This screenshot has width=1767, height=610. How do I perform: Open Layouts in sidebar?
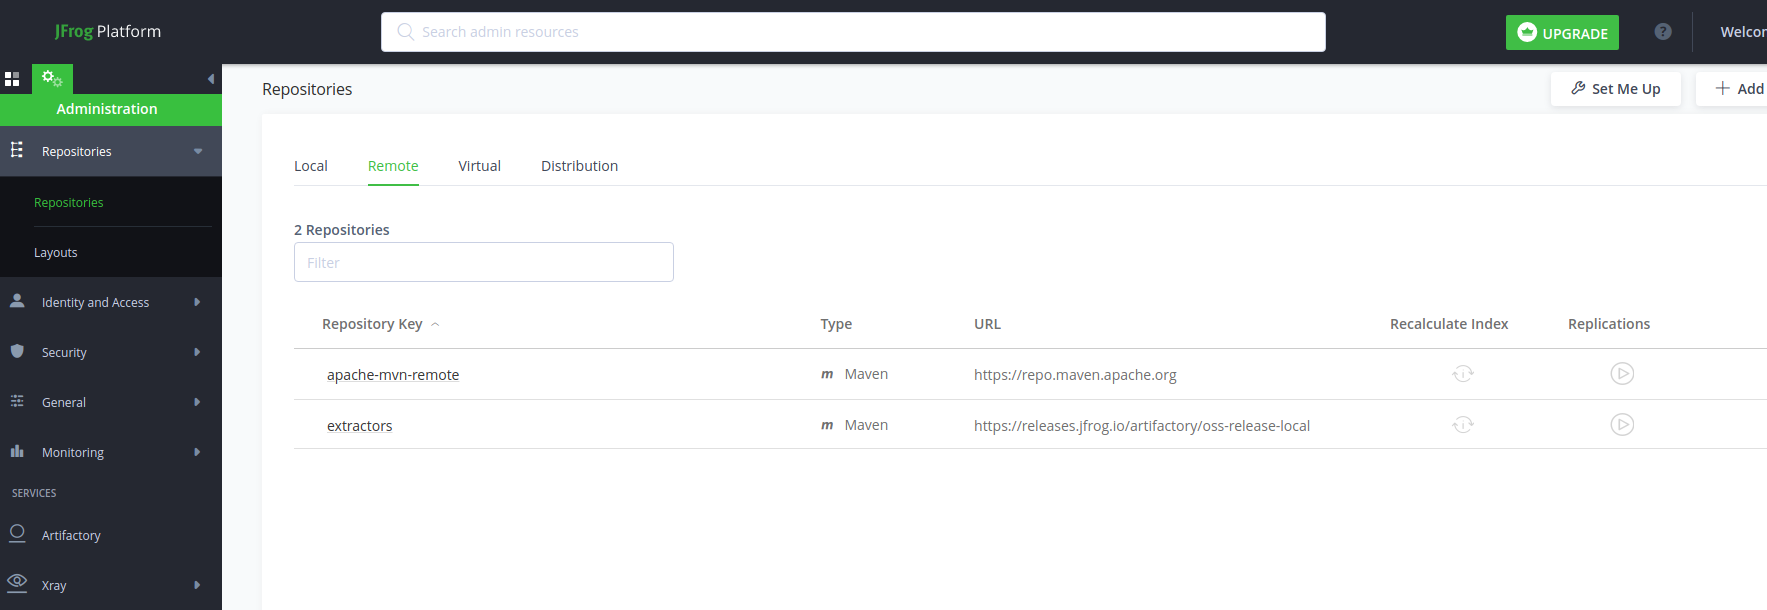click(x=56, y=252)
